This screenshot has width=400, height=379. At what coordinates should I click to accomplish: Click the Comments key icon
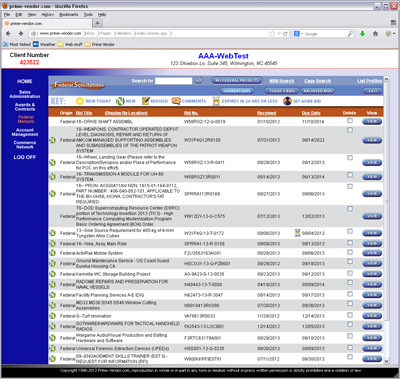point(176,101)
